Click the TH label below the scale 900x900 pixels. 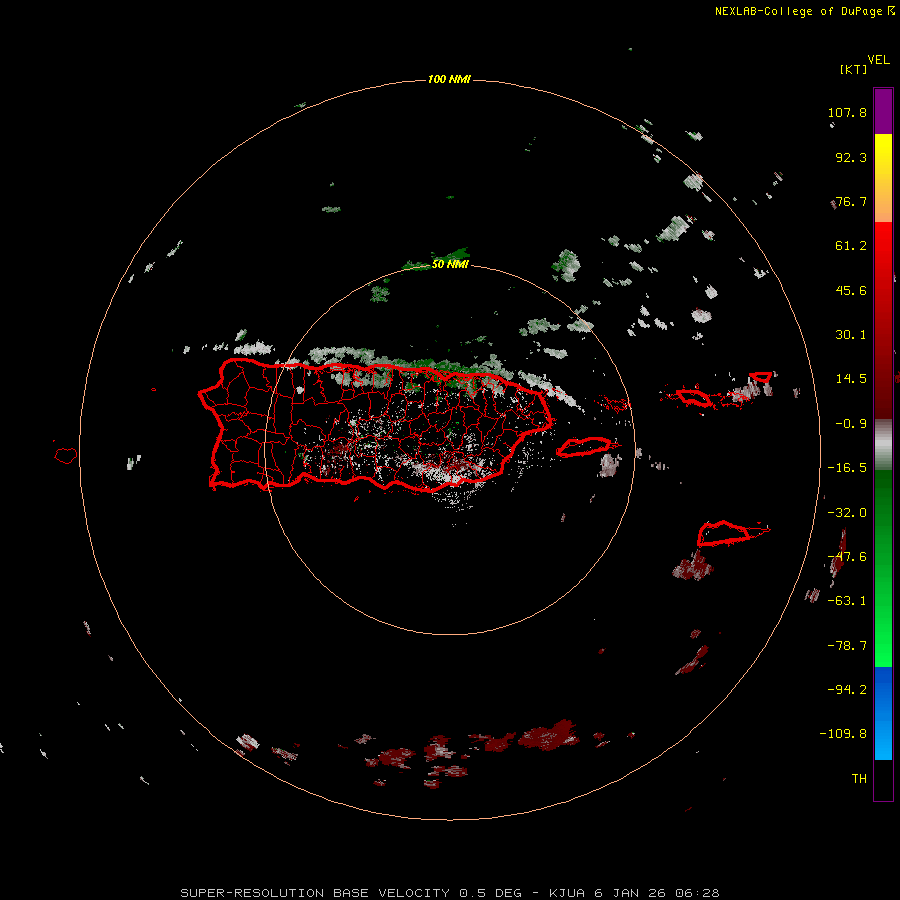859,779
